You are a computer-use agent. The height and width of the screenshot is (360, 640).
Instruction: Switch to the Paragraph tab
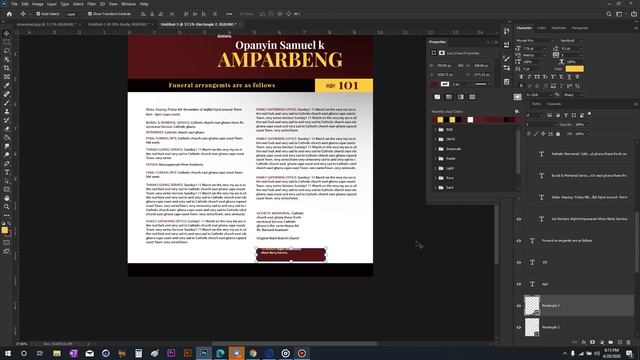coord(580,28)
